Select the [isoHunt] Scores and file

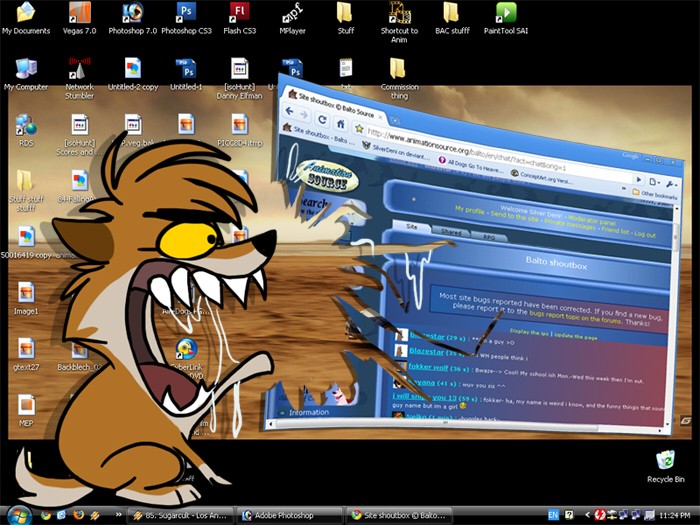click(79, 135)
